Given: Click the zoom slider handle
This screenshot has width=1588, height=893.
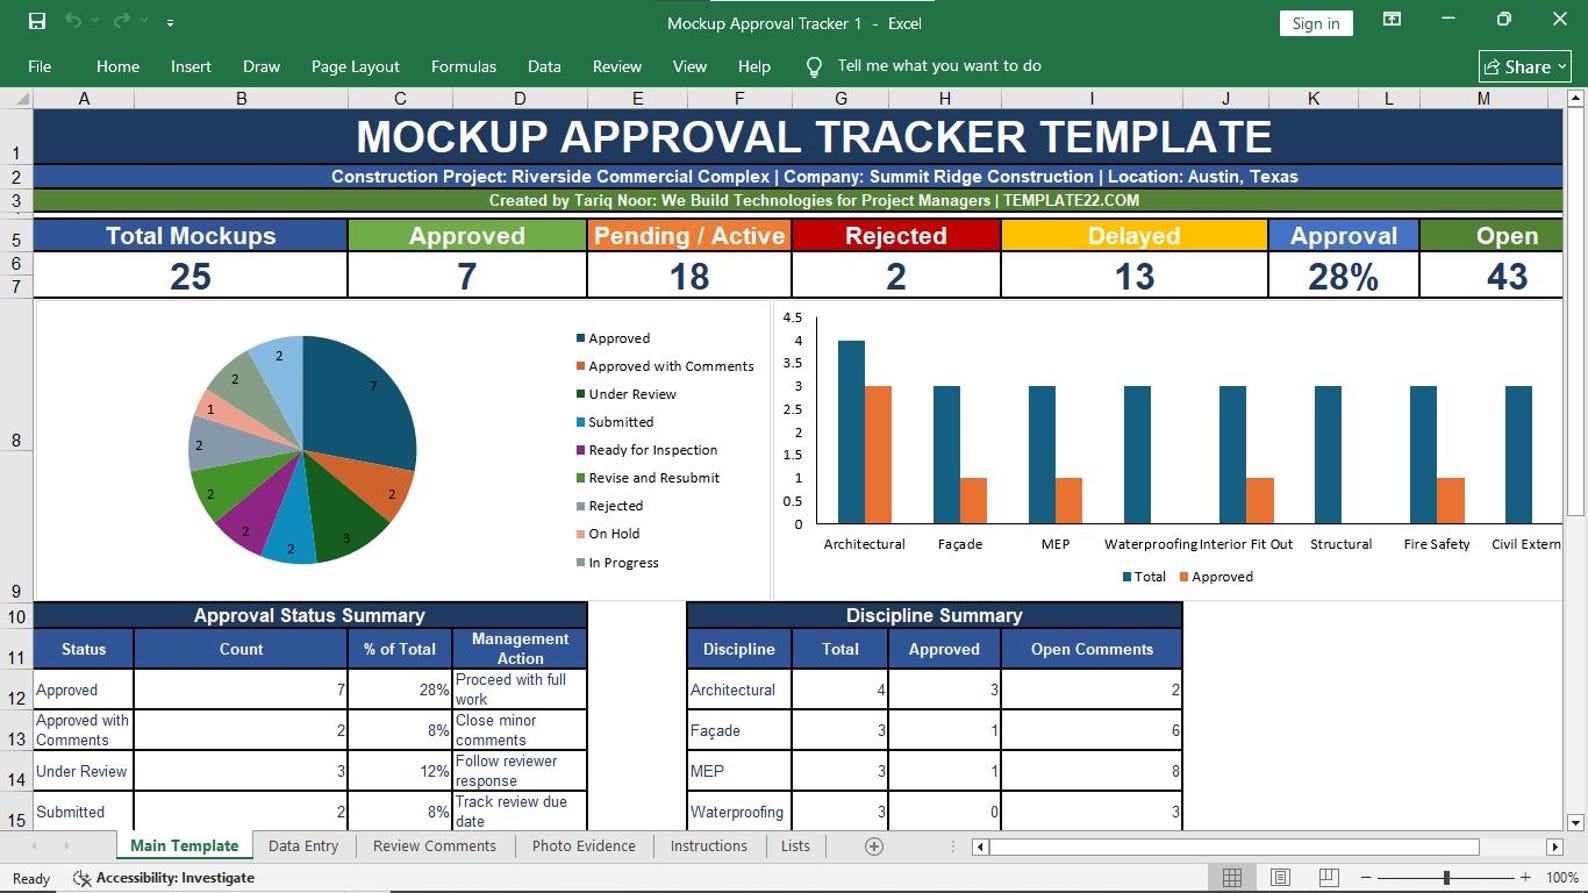Looking at the screenshot, I should (1446, 878).
